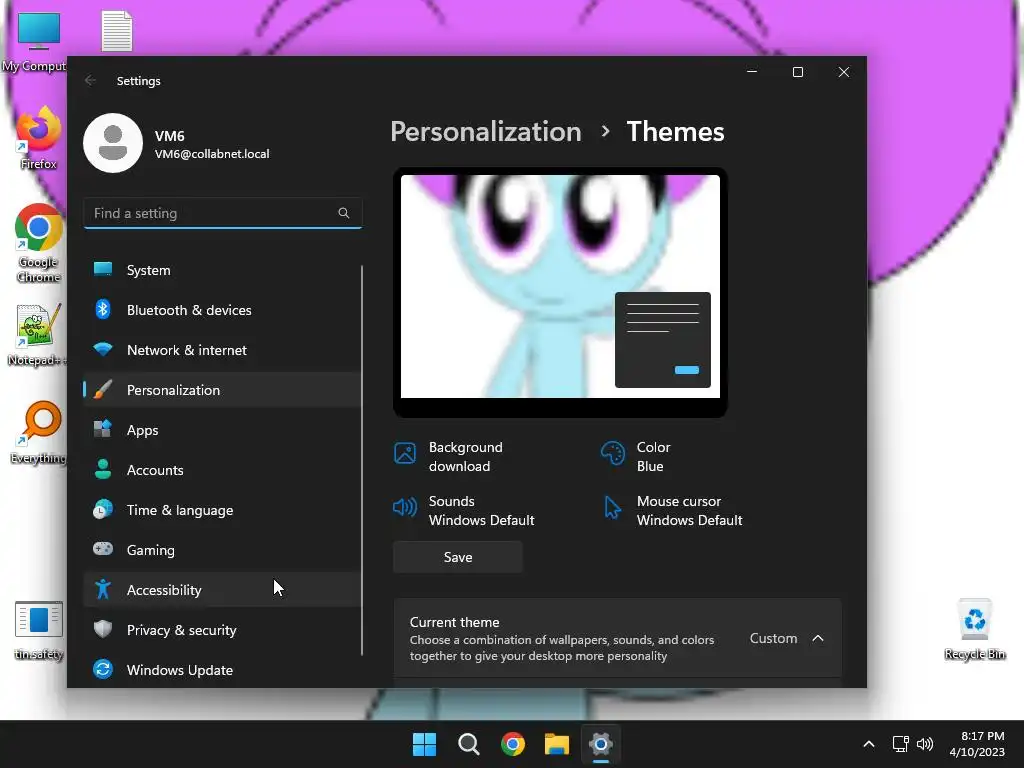Click the VM6 user avatar
The width and height of the screenshot is (1024, 768).
click(113, 143)
